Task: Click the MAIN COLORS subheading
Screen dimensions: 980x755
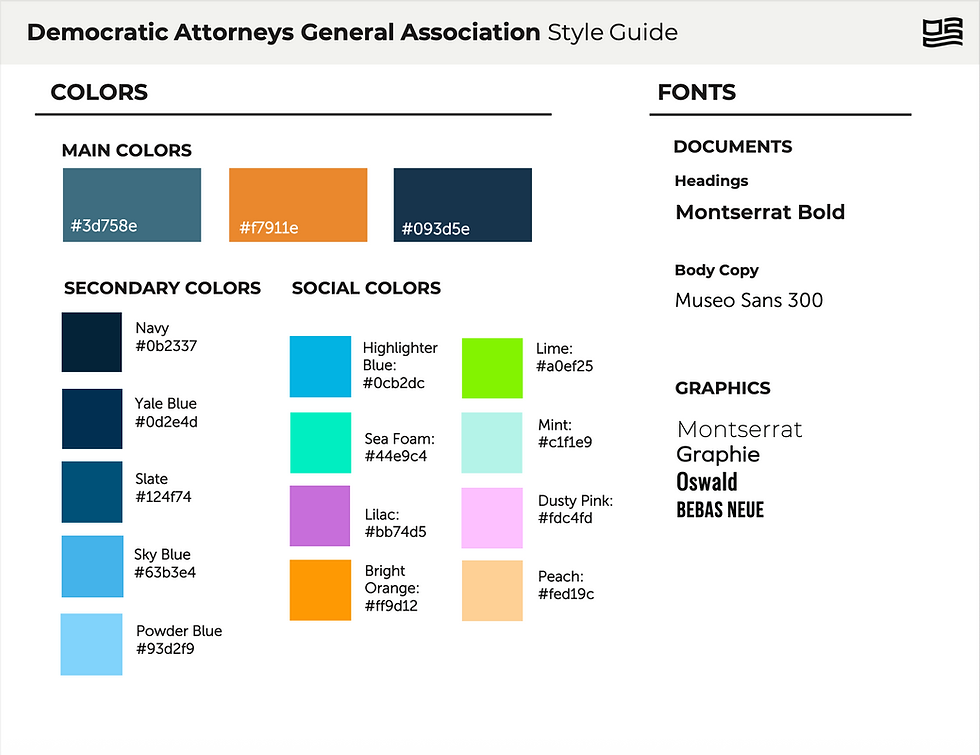Action: [127, 151]
